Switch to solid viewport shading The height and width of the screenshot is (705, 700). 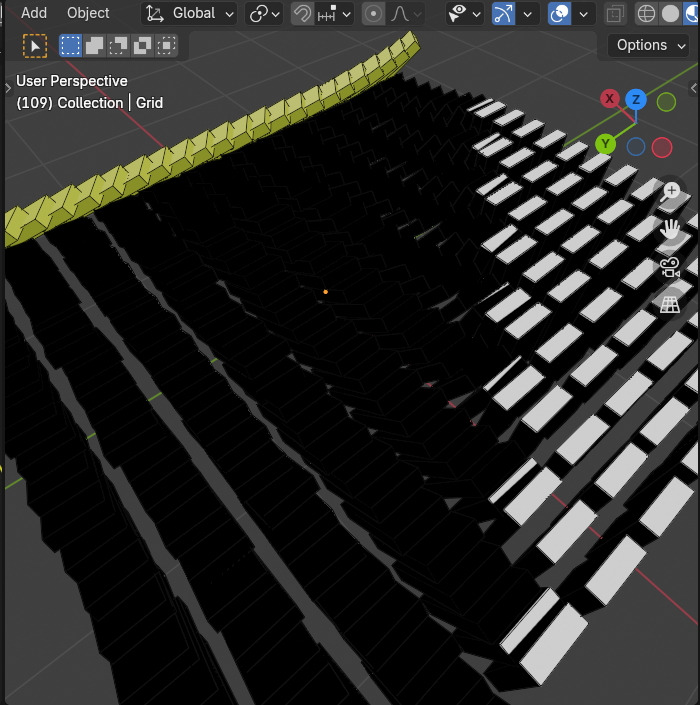point(670,14)
